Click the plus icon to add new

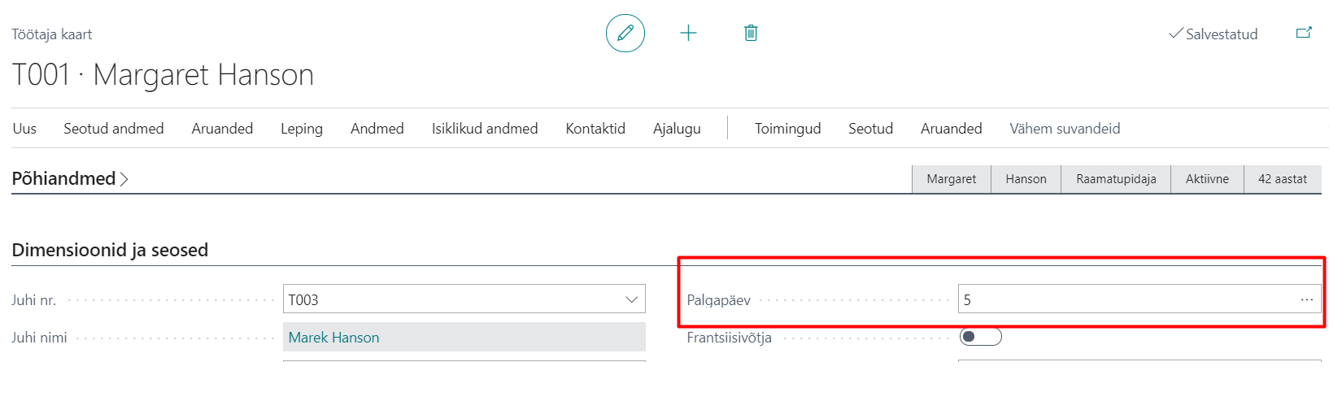tap(688, 33)
